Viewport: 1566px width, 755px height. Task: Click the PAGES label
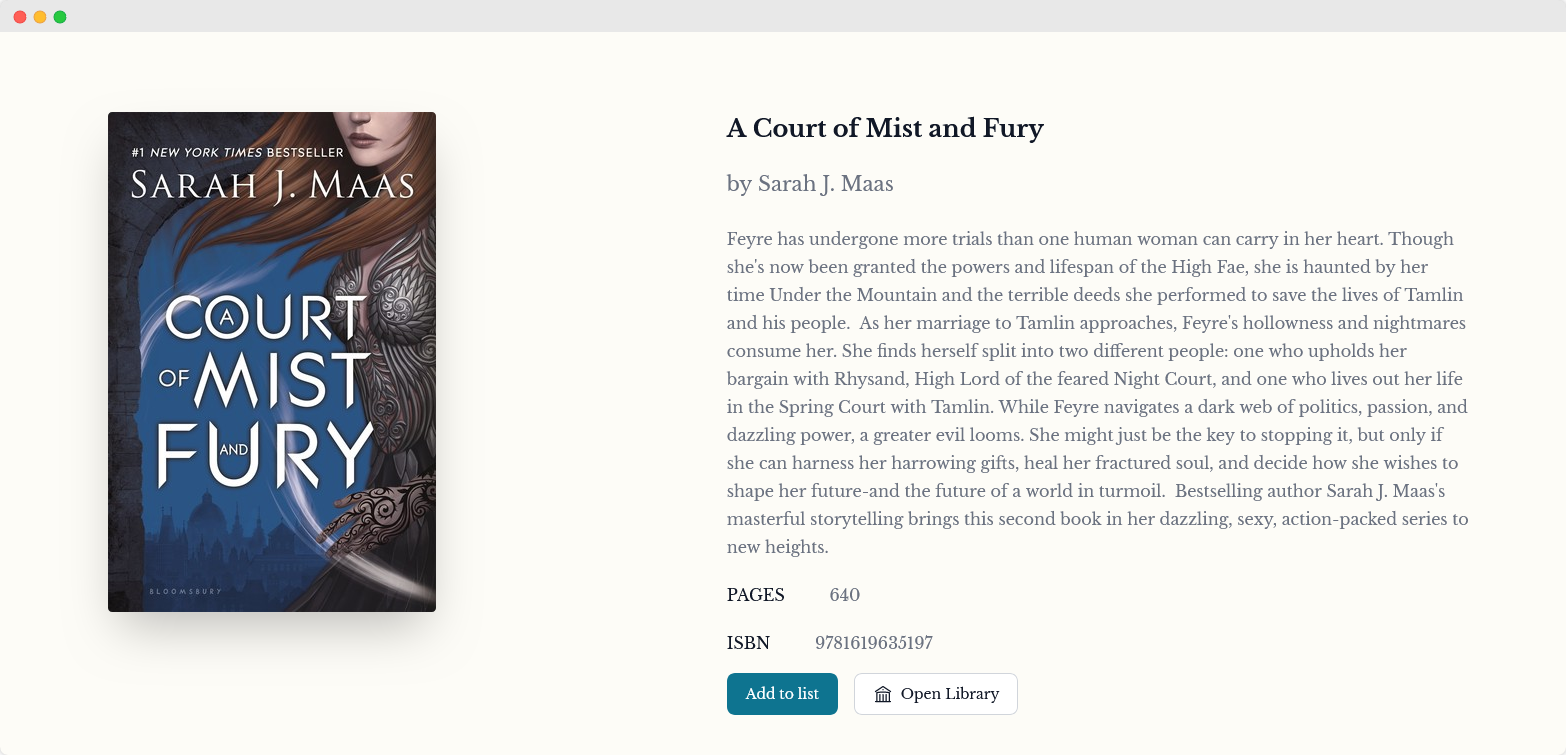pyautogui.click(x=756, y=595)
